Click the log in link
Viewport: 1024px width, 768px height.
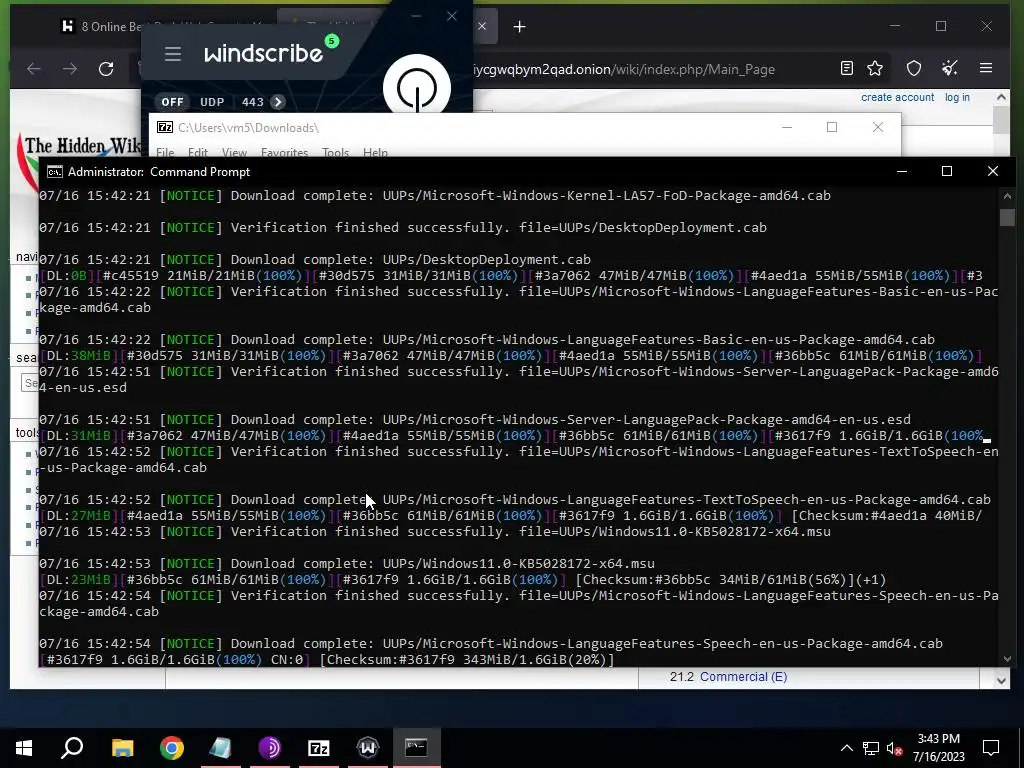coord(957,97)
